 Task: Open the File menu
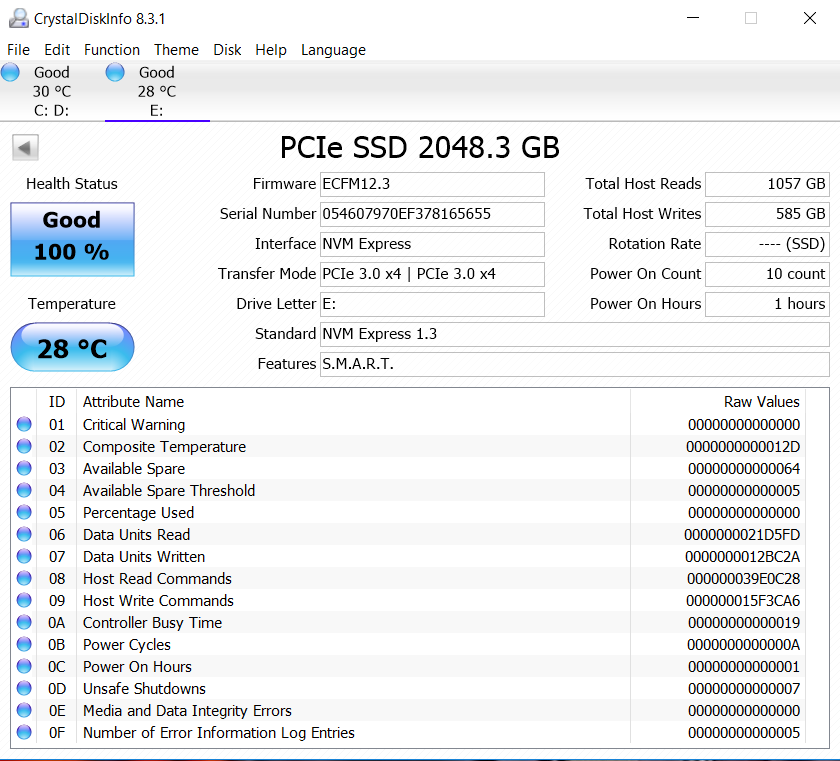(x=18, y=50)
